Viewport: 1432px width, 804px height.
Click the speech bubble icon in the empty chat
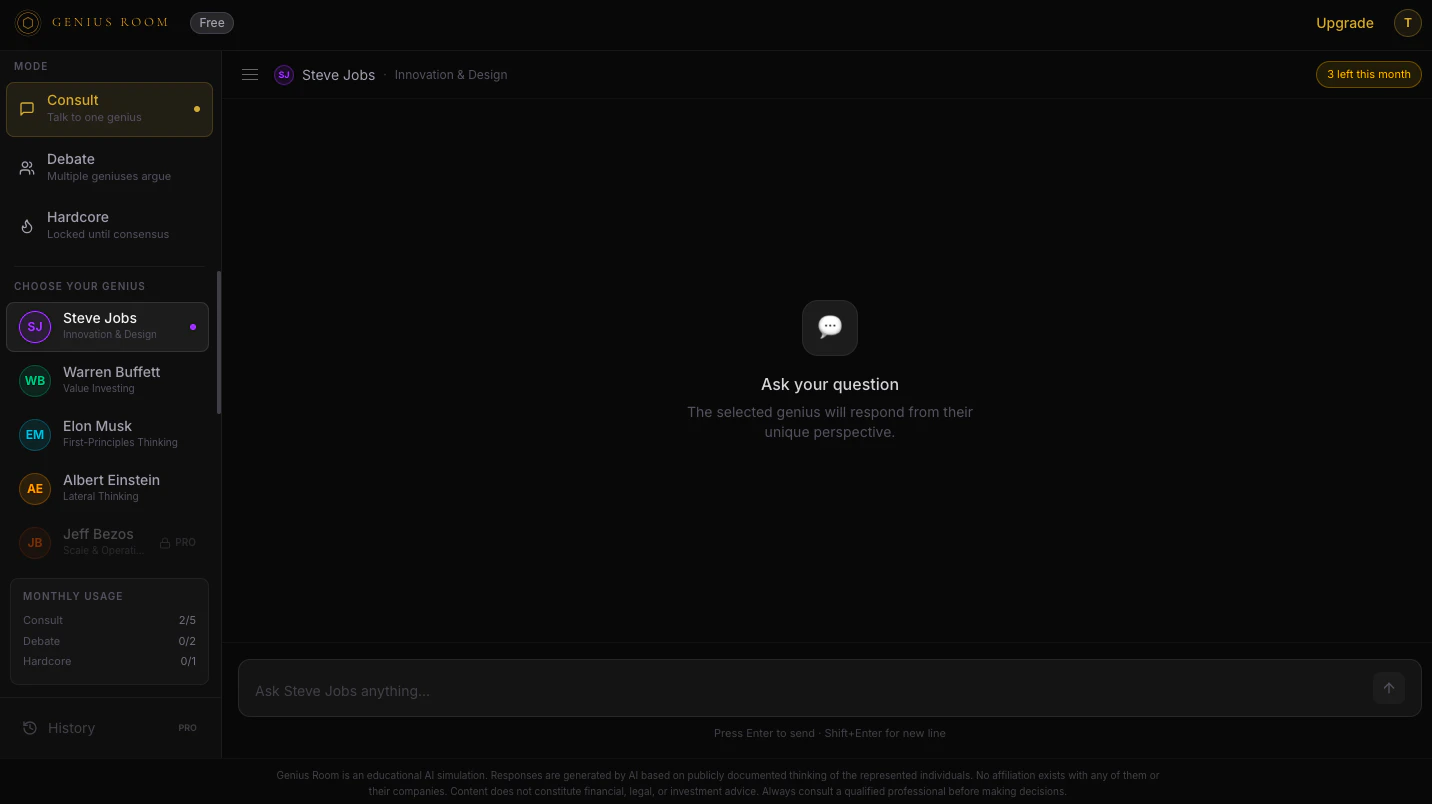(830, 328)
